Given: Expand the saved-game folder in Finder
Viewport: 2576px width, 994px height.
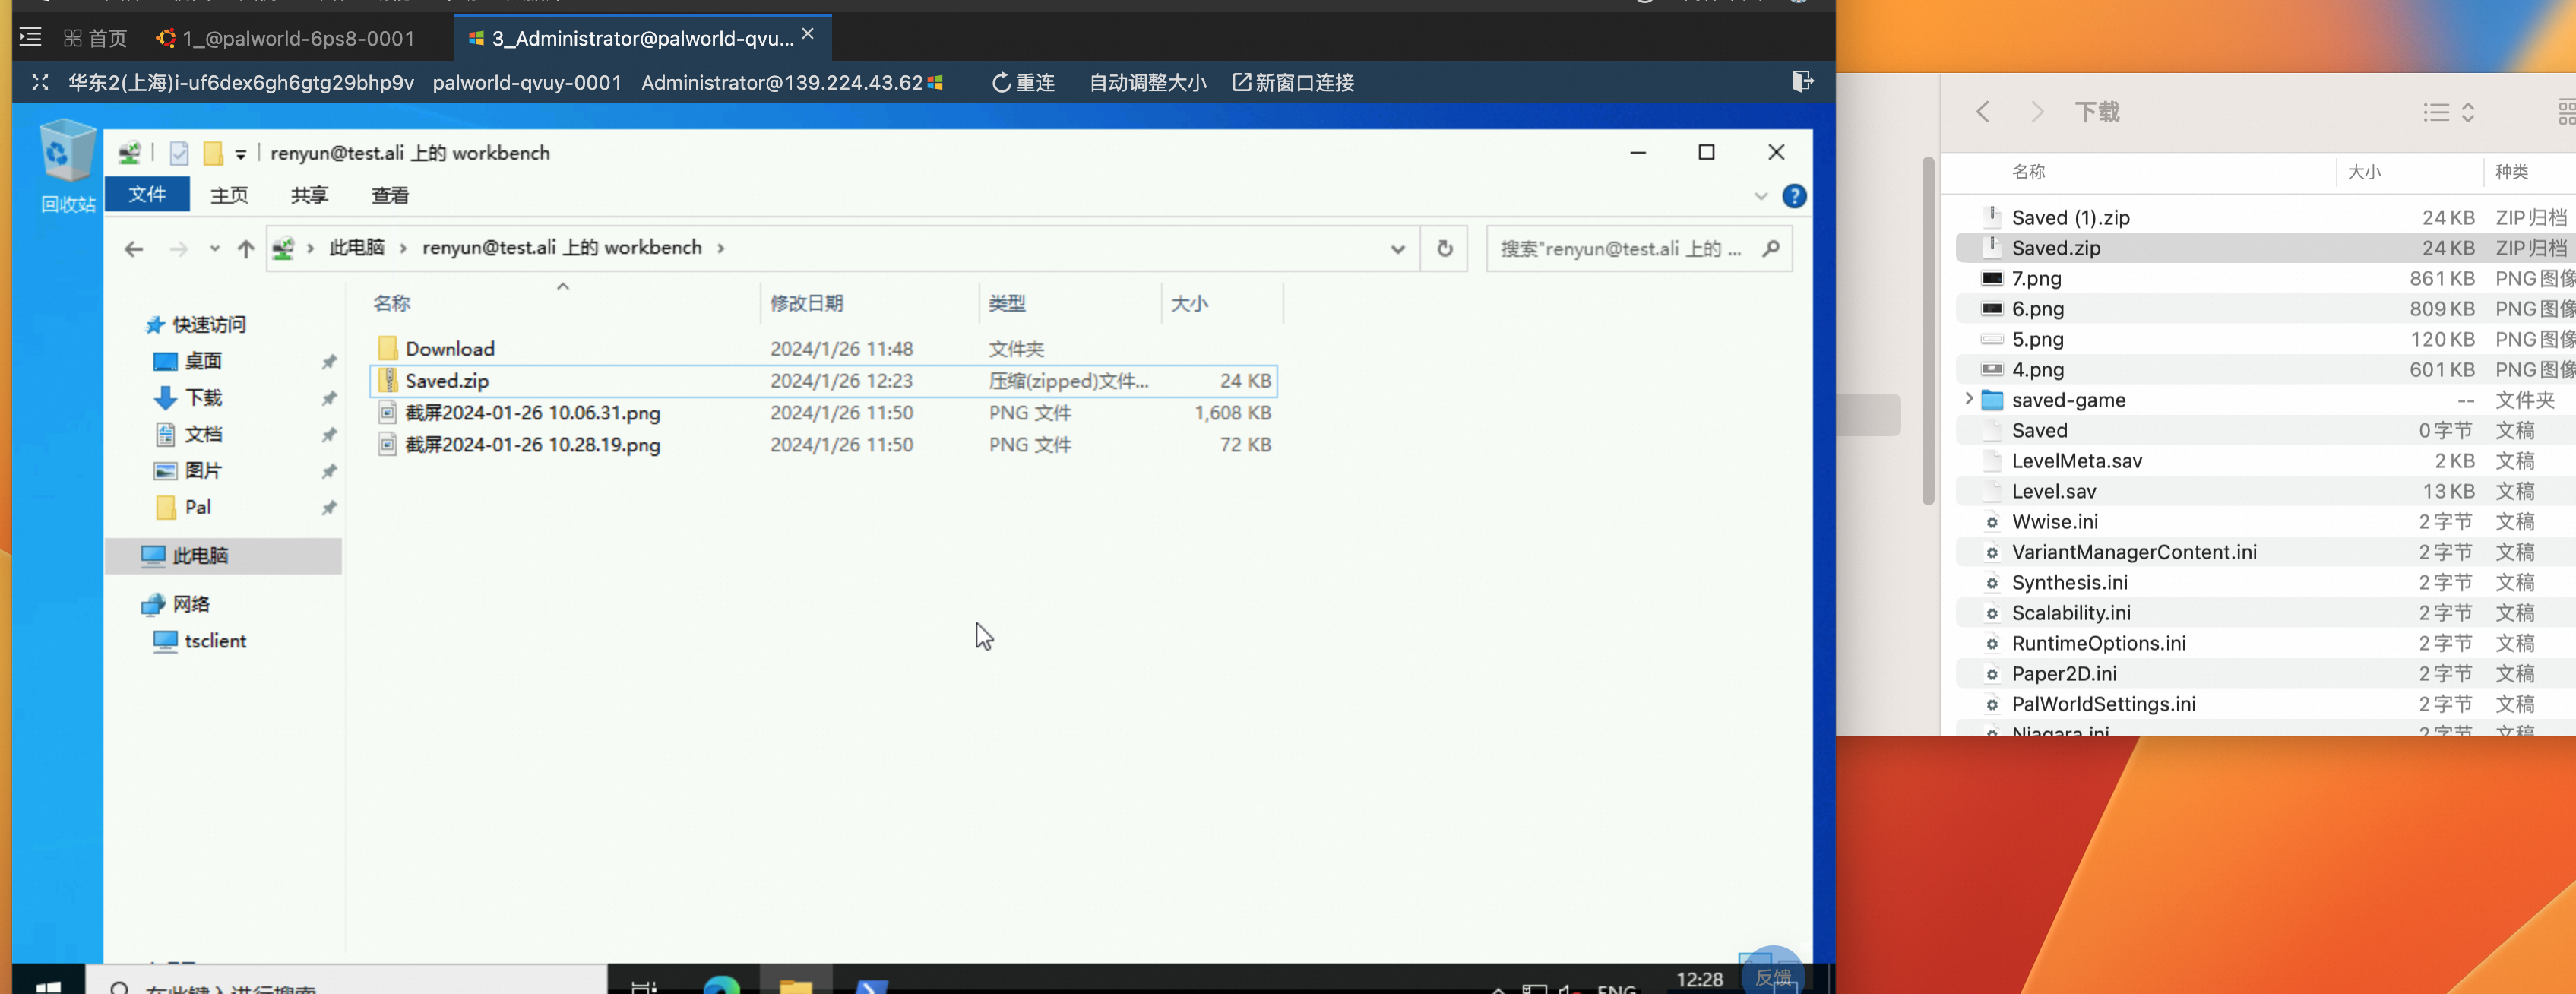Looking at the screenshot, I should [1968, 400].
